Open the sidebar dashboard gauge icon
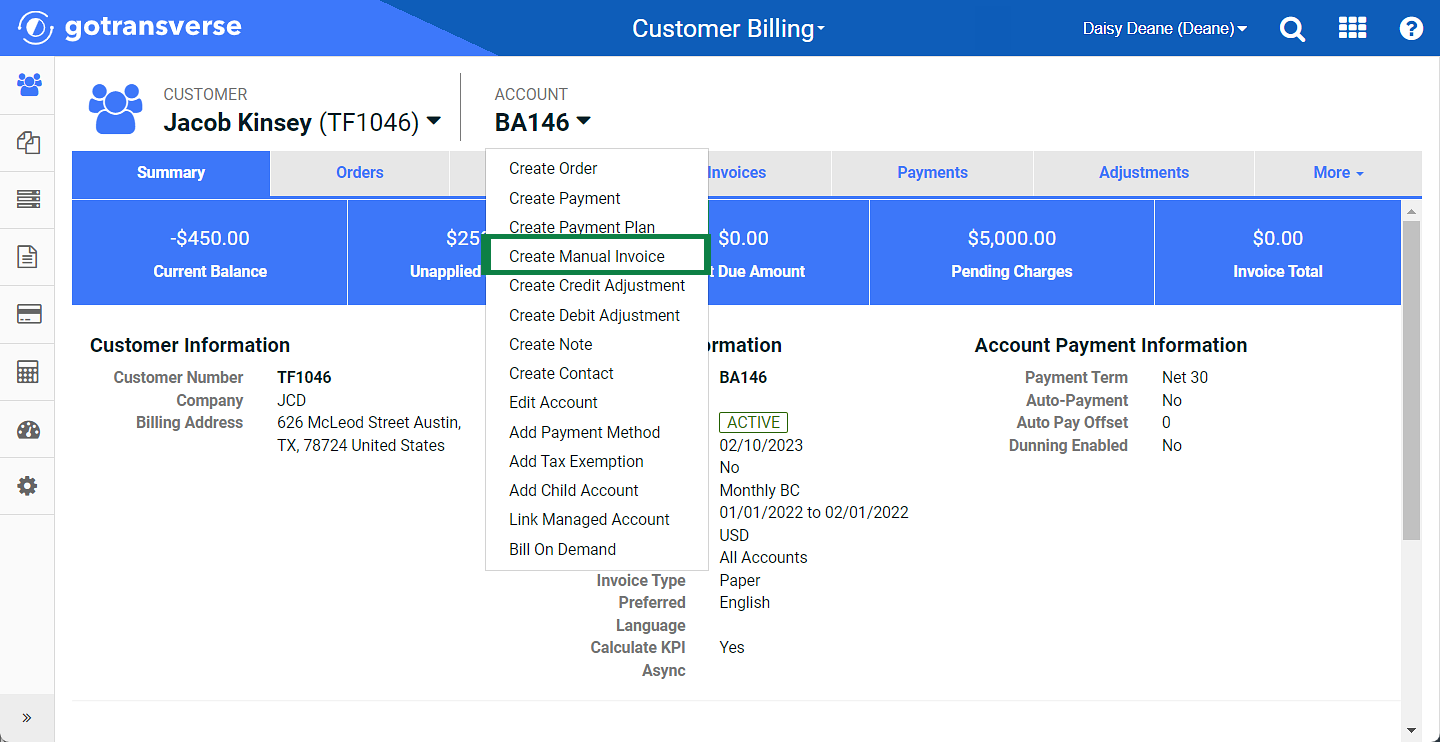 [28, 430]
